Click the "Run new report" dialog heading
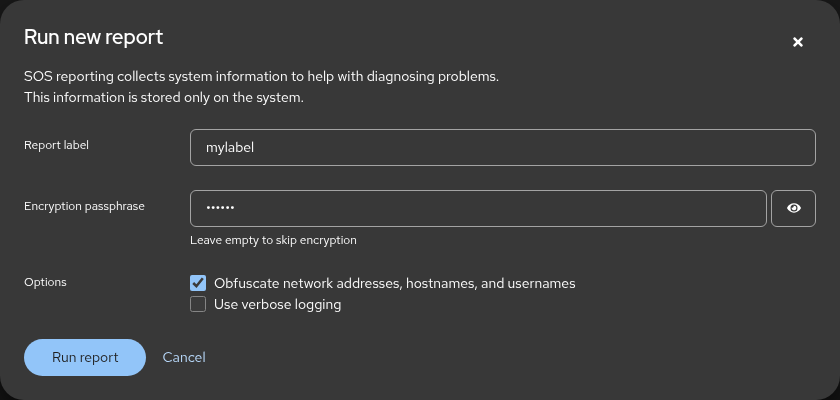840x400 pixels. (x=94, y=37)
